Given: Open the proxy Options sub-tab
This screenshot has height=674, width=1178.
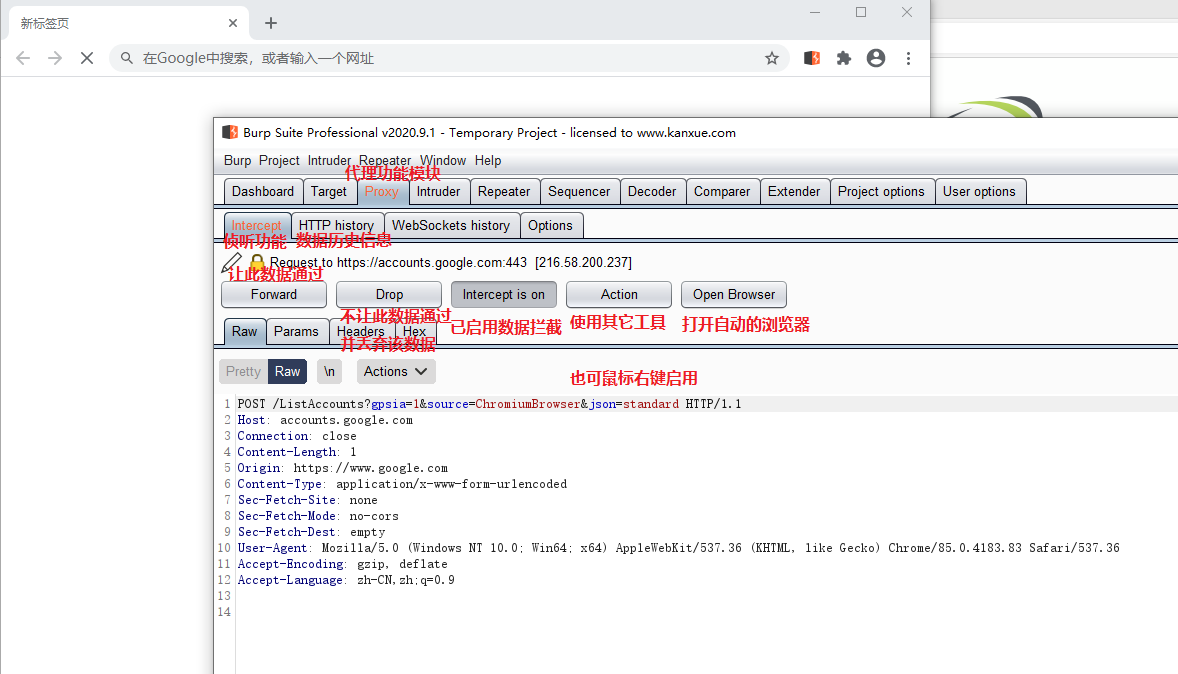Looking at the screenshot, I should [x=550, y=225].
